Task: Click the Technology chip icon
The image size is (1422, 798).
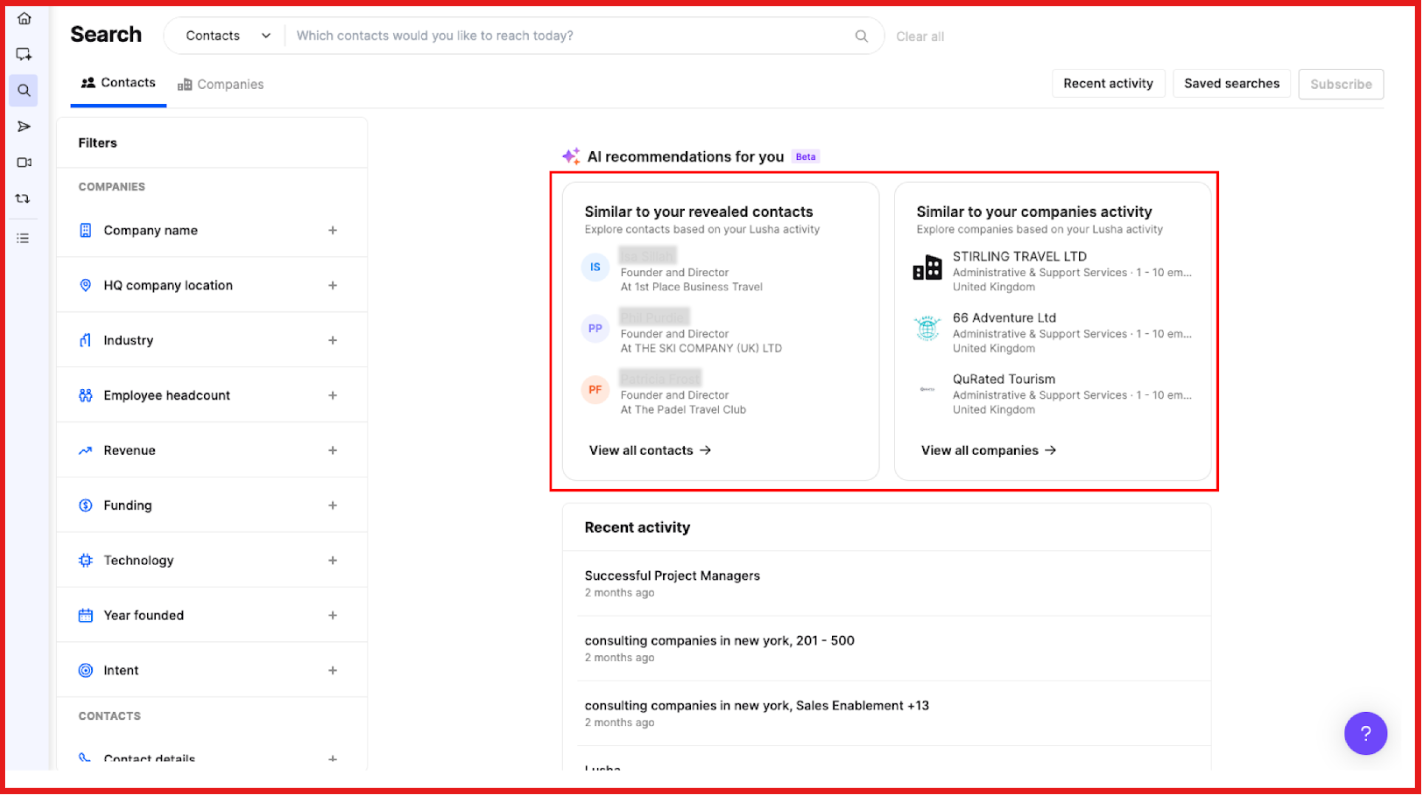Action: click(85, 560)
